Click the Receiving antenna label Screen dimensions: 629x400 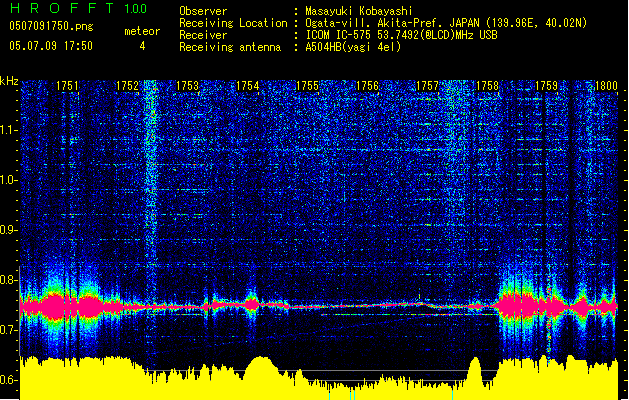pyautogui.click(x=230, y=47)
